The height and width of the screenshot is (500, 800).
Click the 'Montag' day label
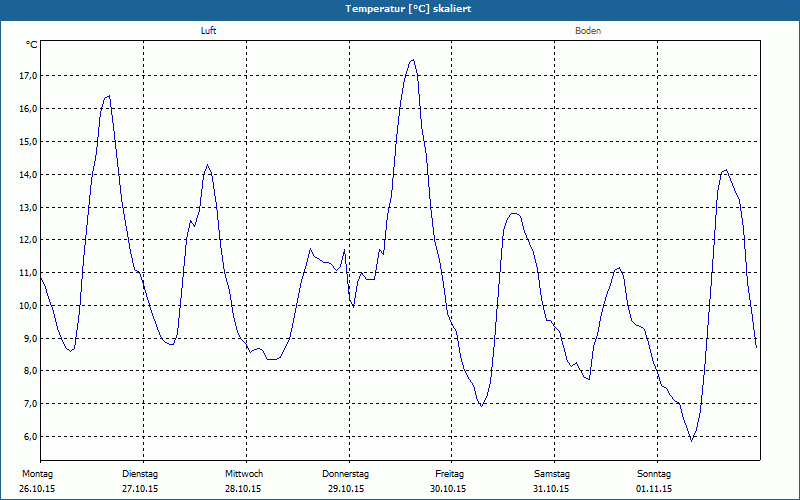point(37,474)
